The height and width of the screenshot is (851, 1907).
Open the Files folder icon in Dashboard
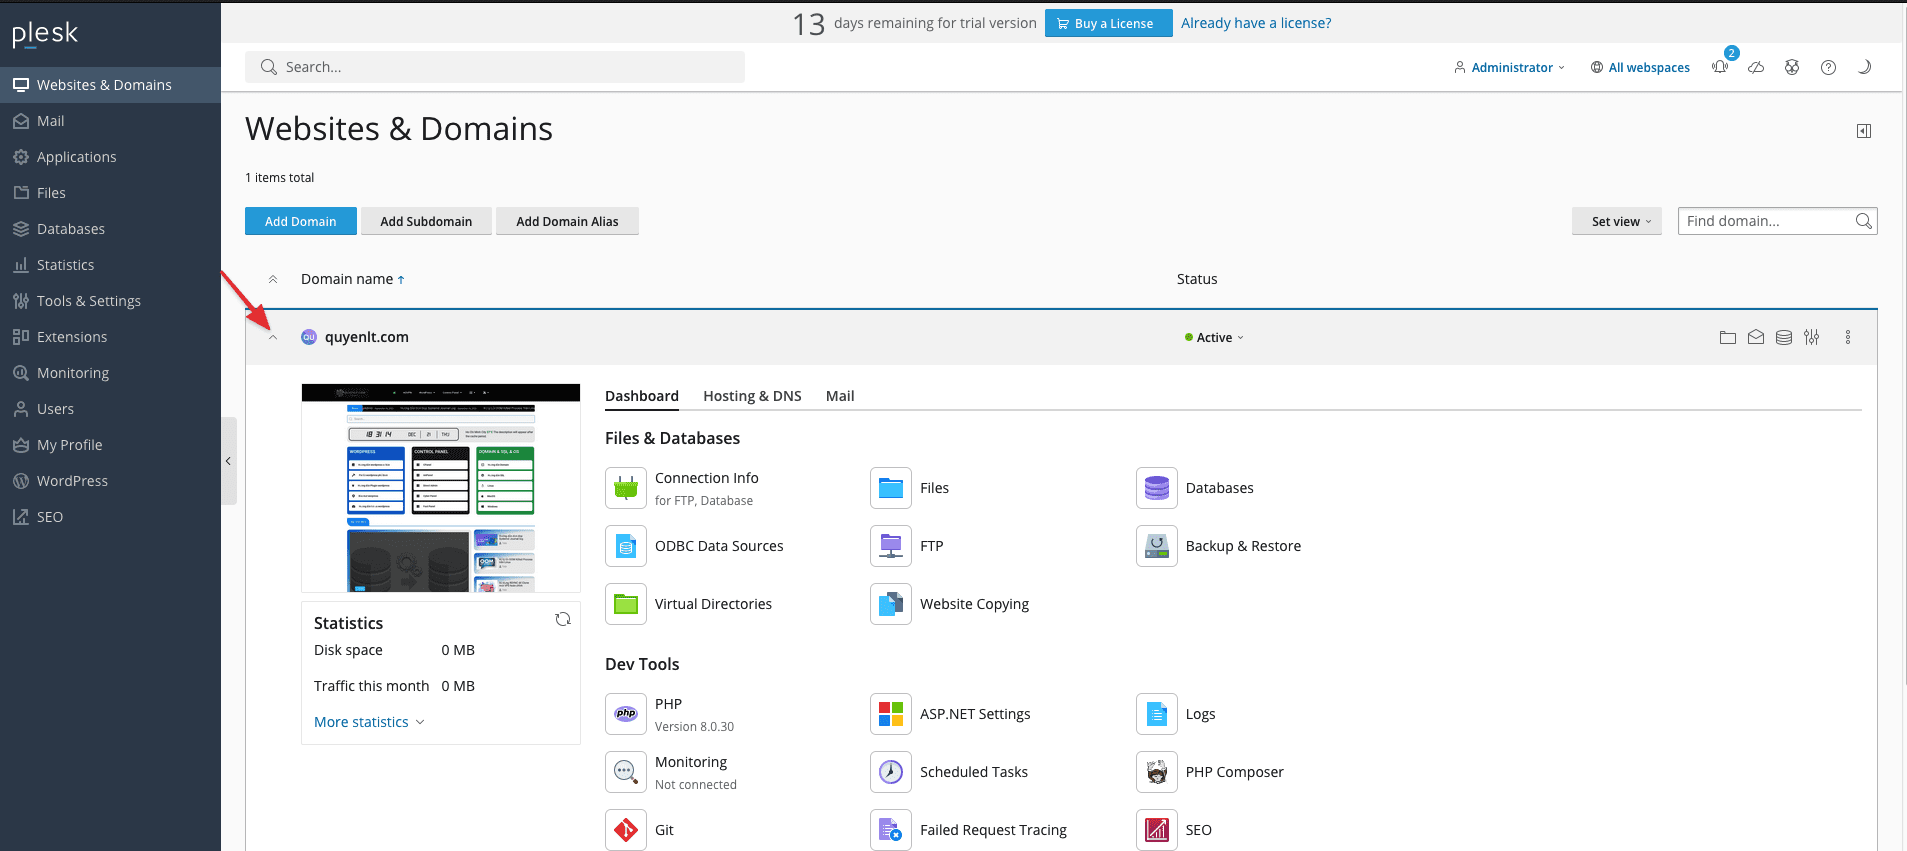(x=891, y=488)
